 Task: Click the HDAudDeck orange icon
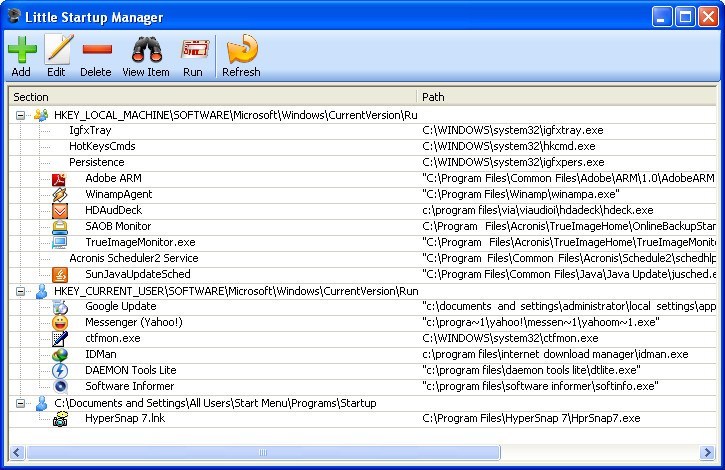(59, 211)
